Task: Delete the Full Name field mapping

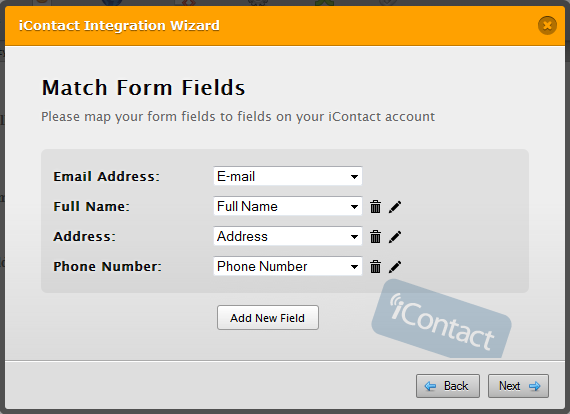Action: pos(376,207)
